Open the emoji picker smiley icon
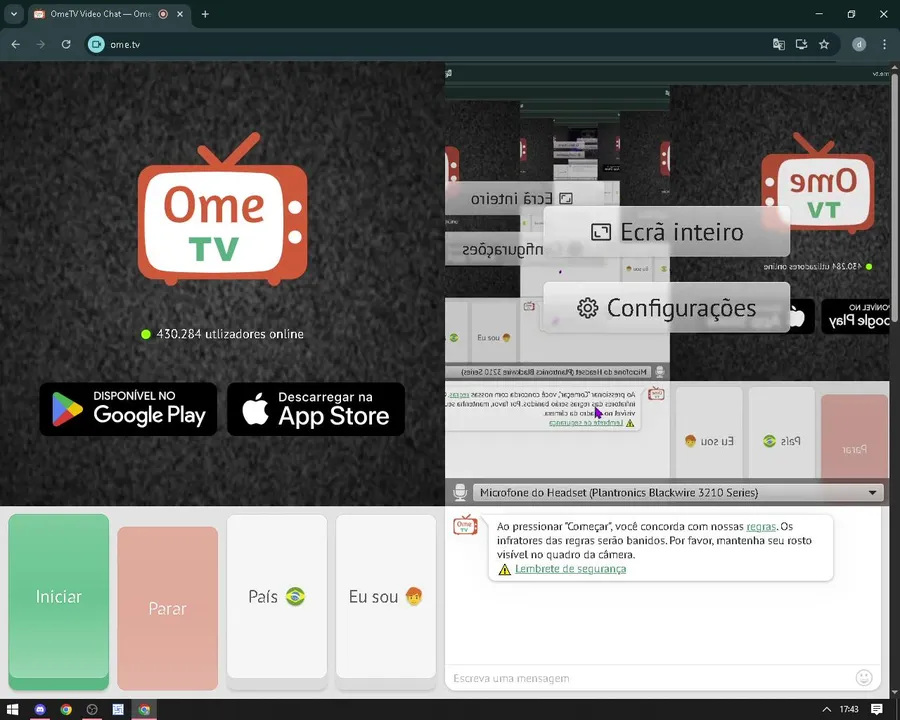 coord(864,678)
